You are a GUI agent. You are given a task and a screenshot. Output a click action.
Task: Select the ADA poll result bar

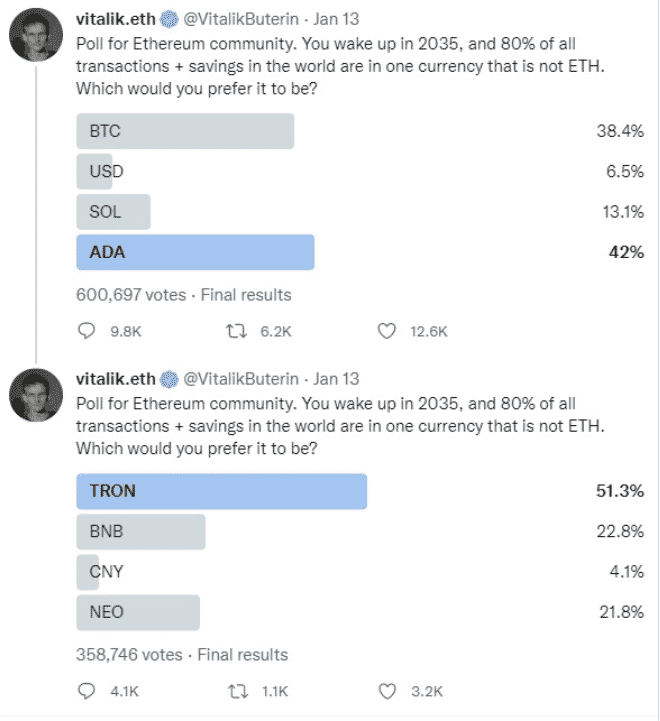(x=195, y=252)
